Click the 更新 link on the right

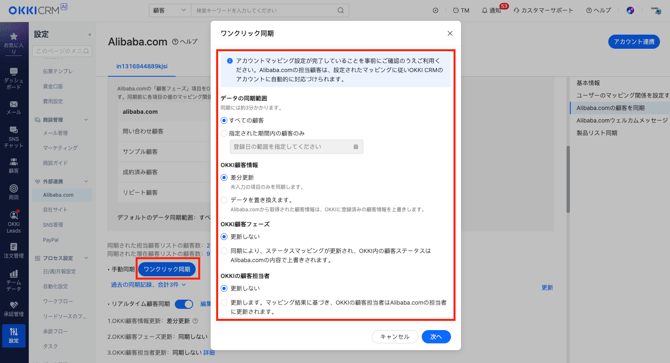(547, 288)
